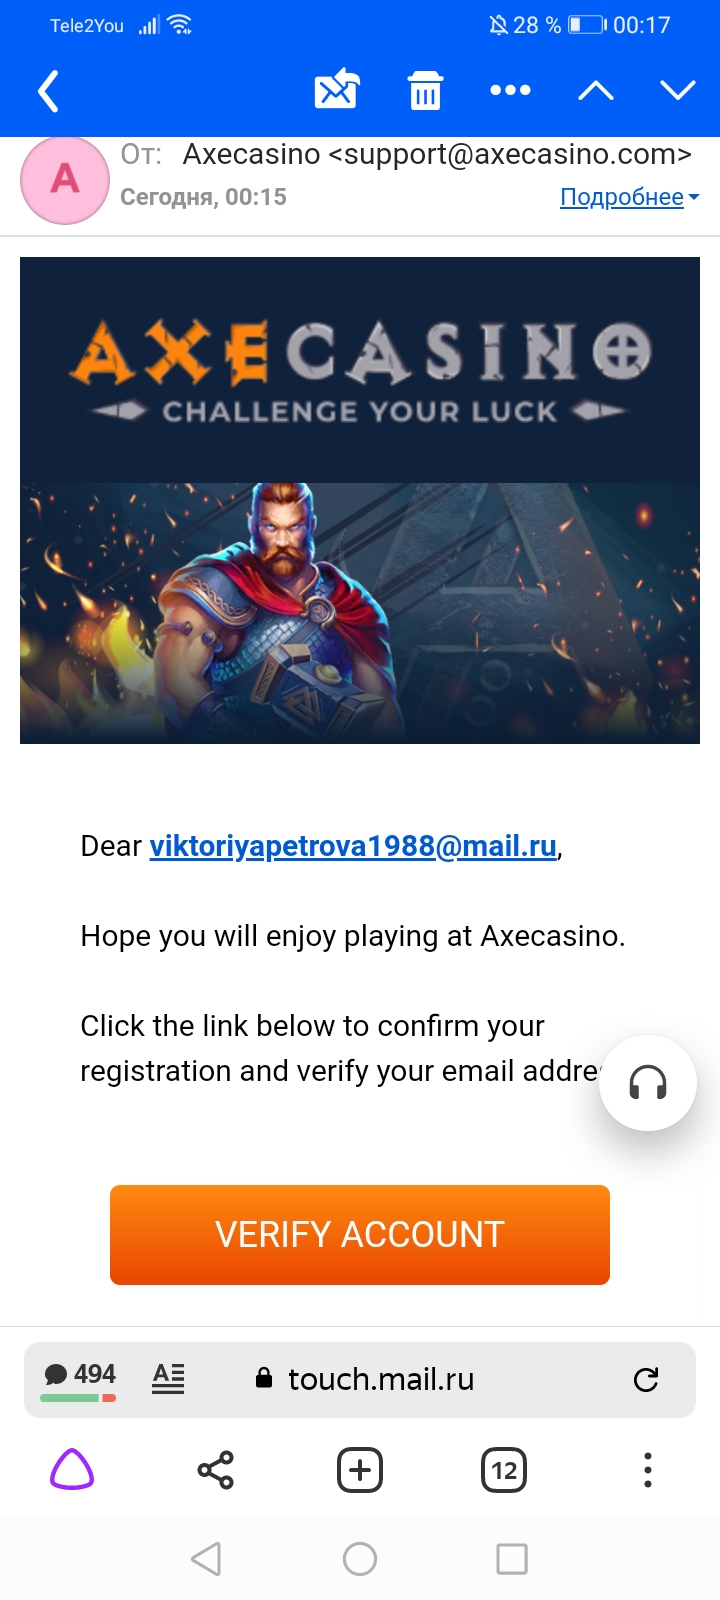This screenshot has width=720, height=1600.
Task: Tap the mark as unread envelope icon
Action: click(x=337, y=90)
